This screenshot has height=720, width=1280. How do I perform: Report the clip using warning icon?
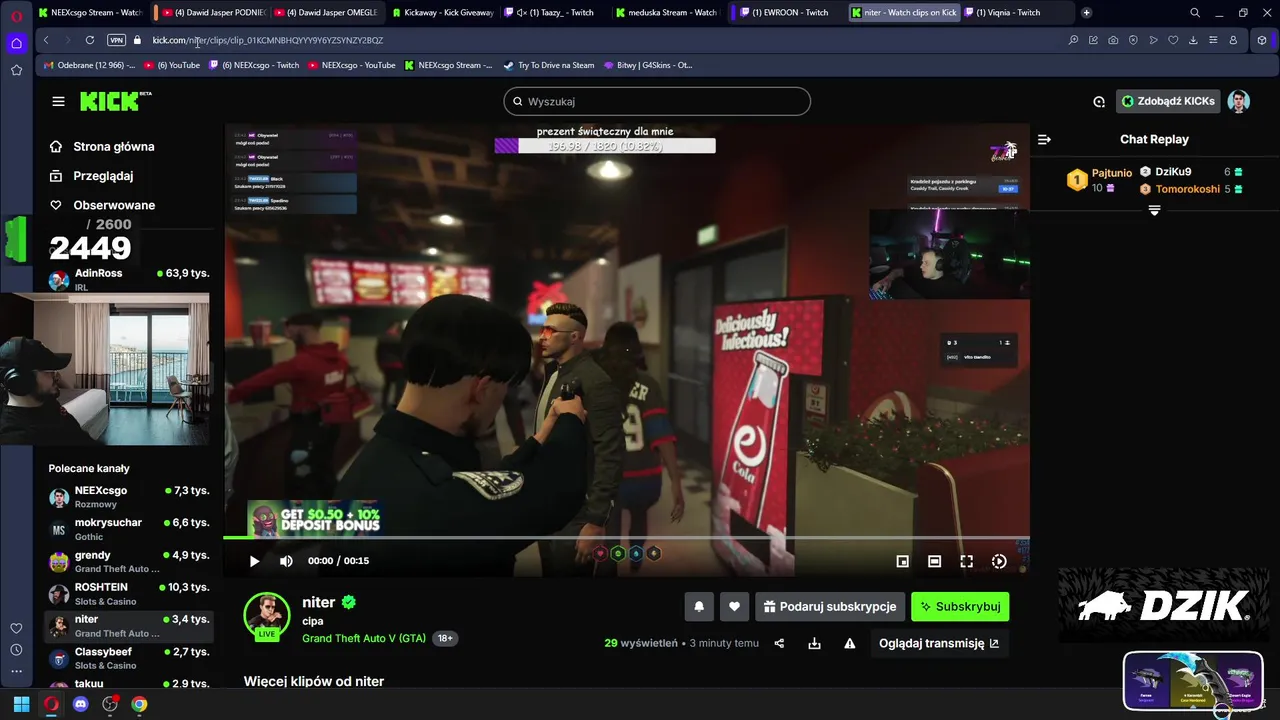click(x=849, y=643)
